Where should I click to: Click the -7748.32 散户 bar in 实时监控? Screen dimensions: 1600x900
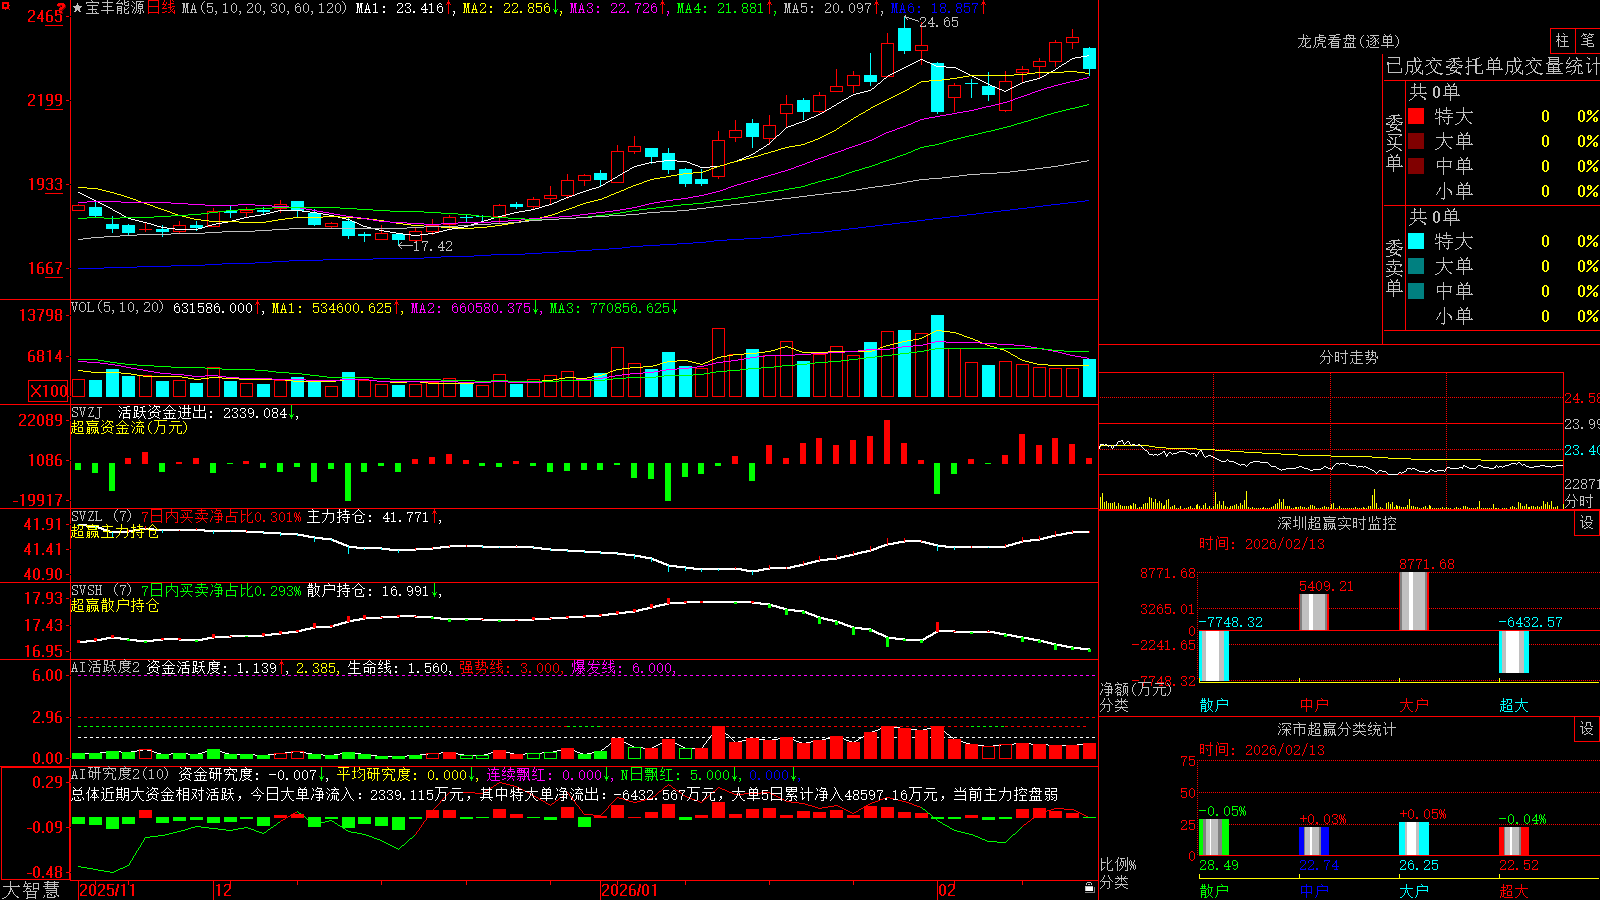point(1214,656)
